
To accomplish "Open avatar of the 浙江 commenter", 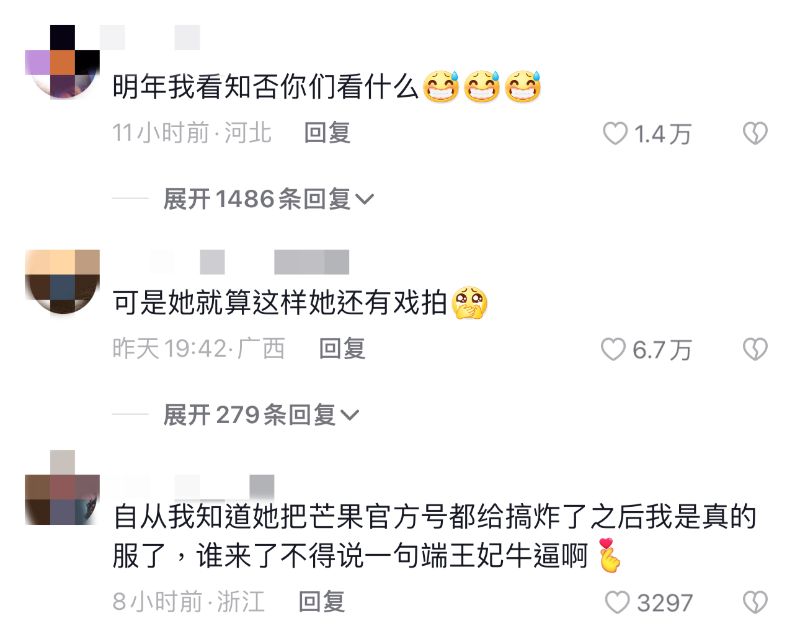I will (62, 488).
